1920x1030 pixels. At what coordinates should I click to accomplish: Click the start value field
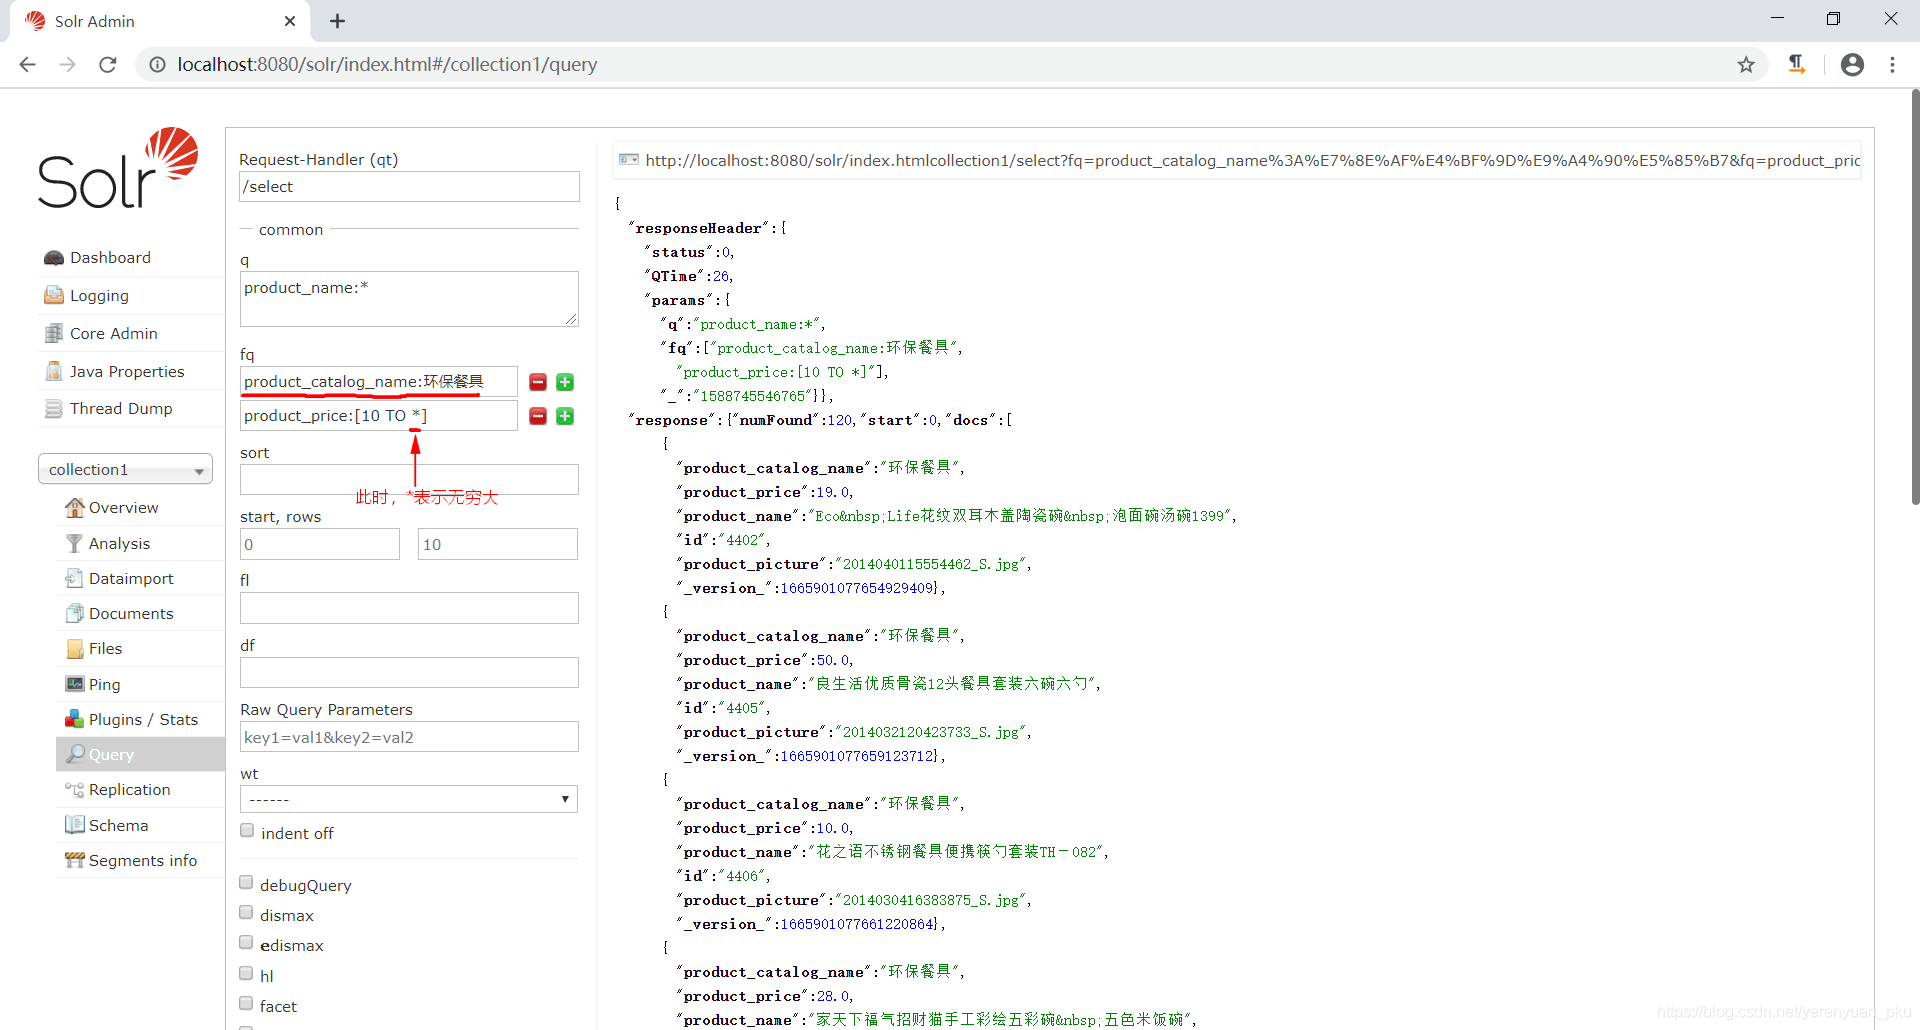pyautogui.click(x=320, y=544)
